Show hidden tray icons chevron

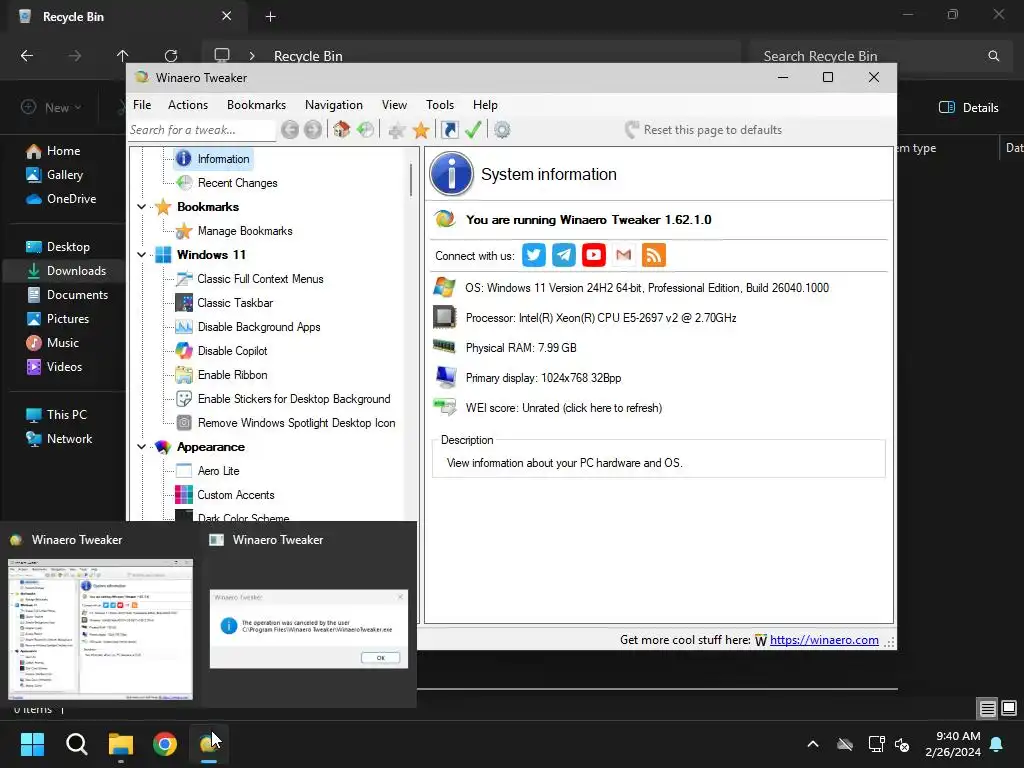point(813,744)
